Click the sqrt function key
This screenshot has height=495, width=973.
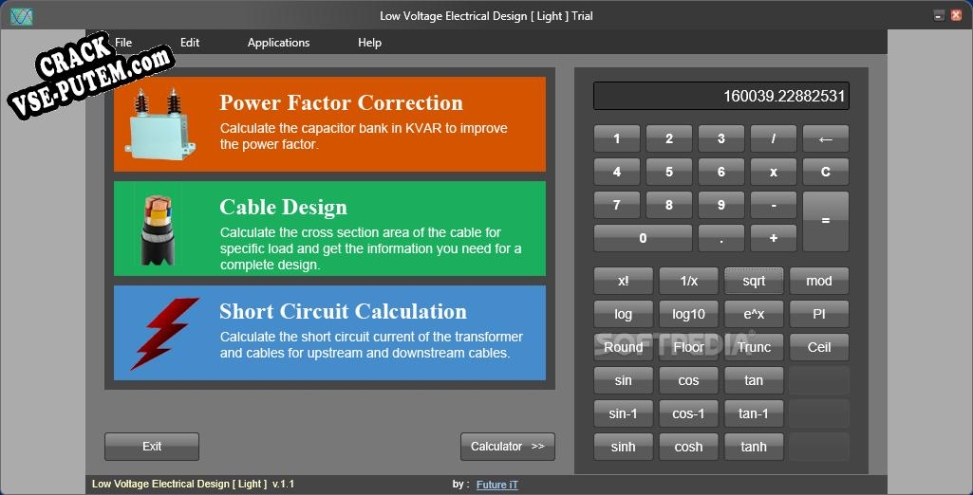coord(754,281)
